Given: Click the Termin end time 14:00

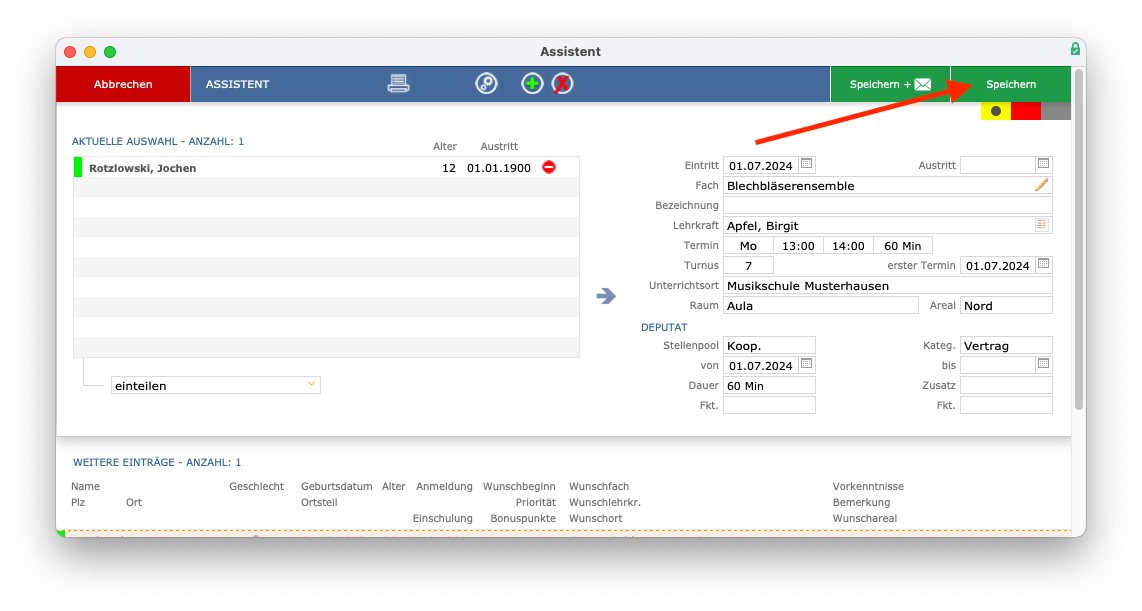Looking at the screenshot, I should [848, 245].
